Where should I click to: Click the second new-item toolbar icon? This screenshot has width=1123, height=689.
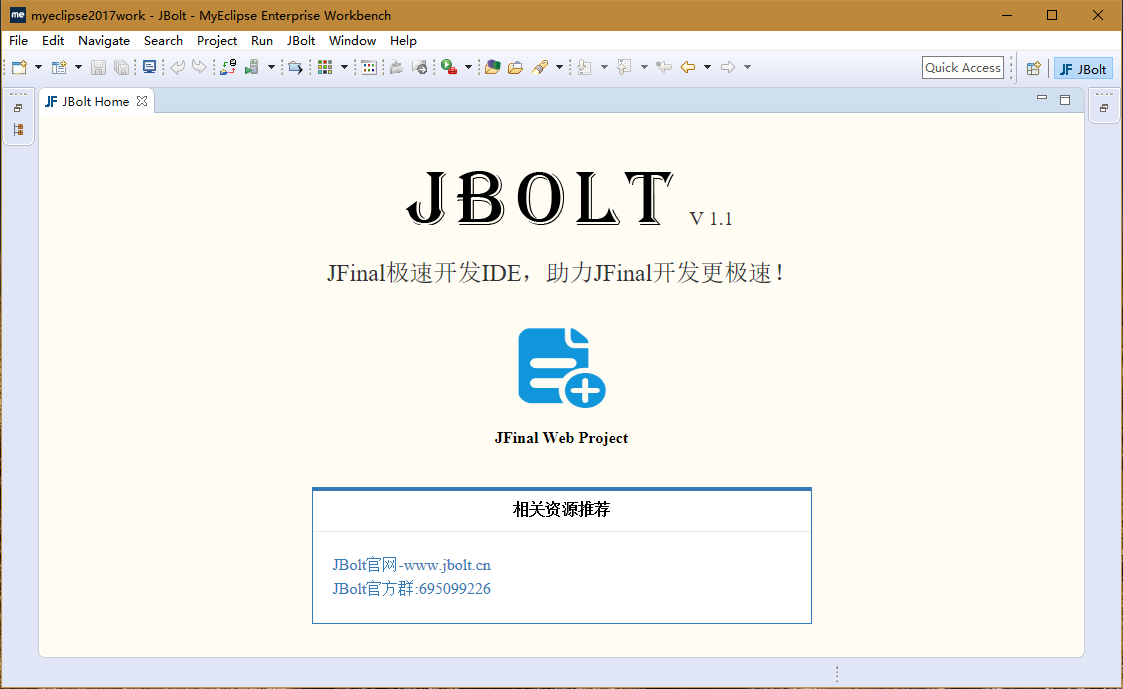pyautogui.click(x=59, y=67)
